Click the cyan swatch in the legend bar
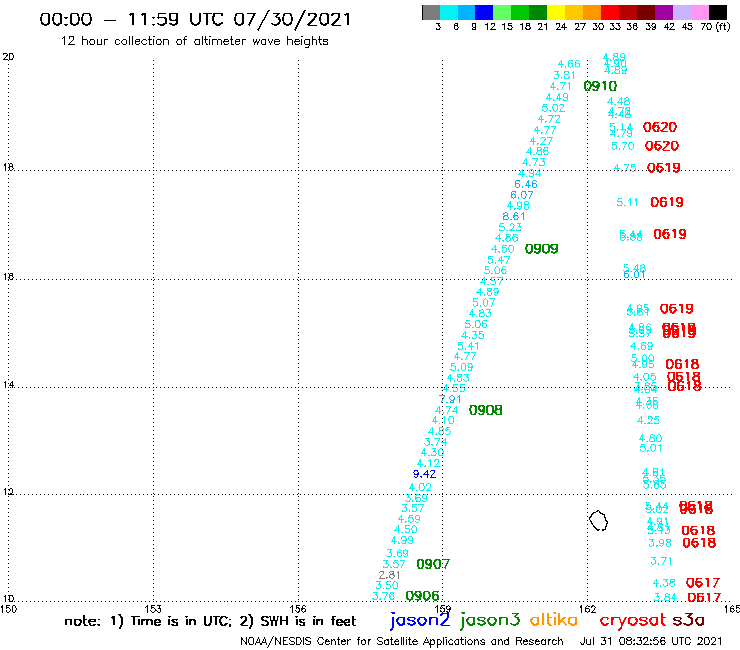 [x=449, y=12]
